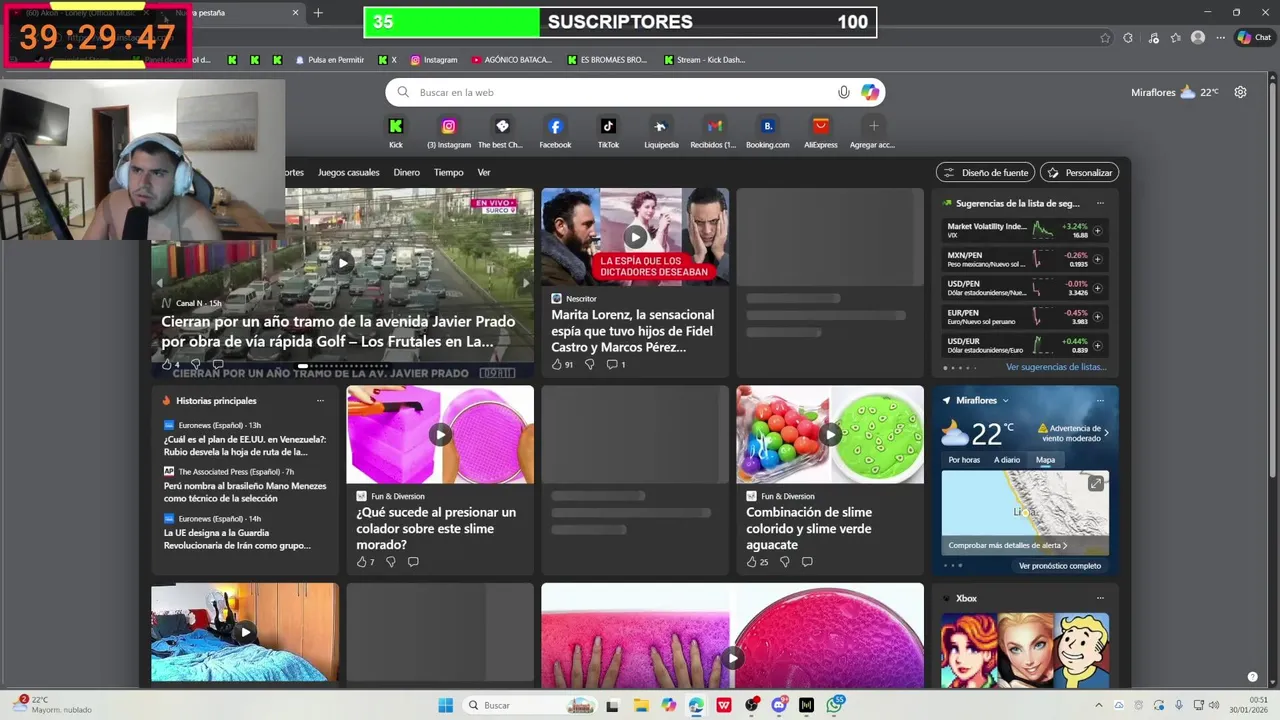Screen dimensions: 1280x720
Task: Open the Instagram bookmark in favorites bar
Action: pyautogui.click(x=433, y=60)
